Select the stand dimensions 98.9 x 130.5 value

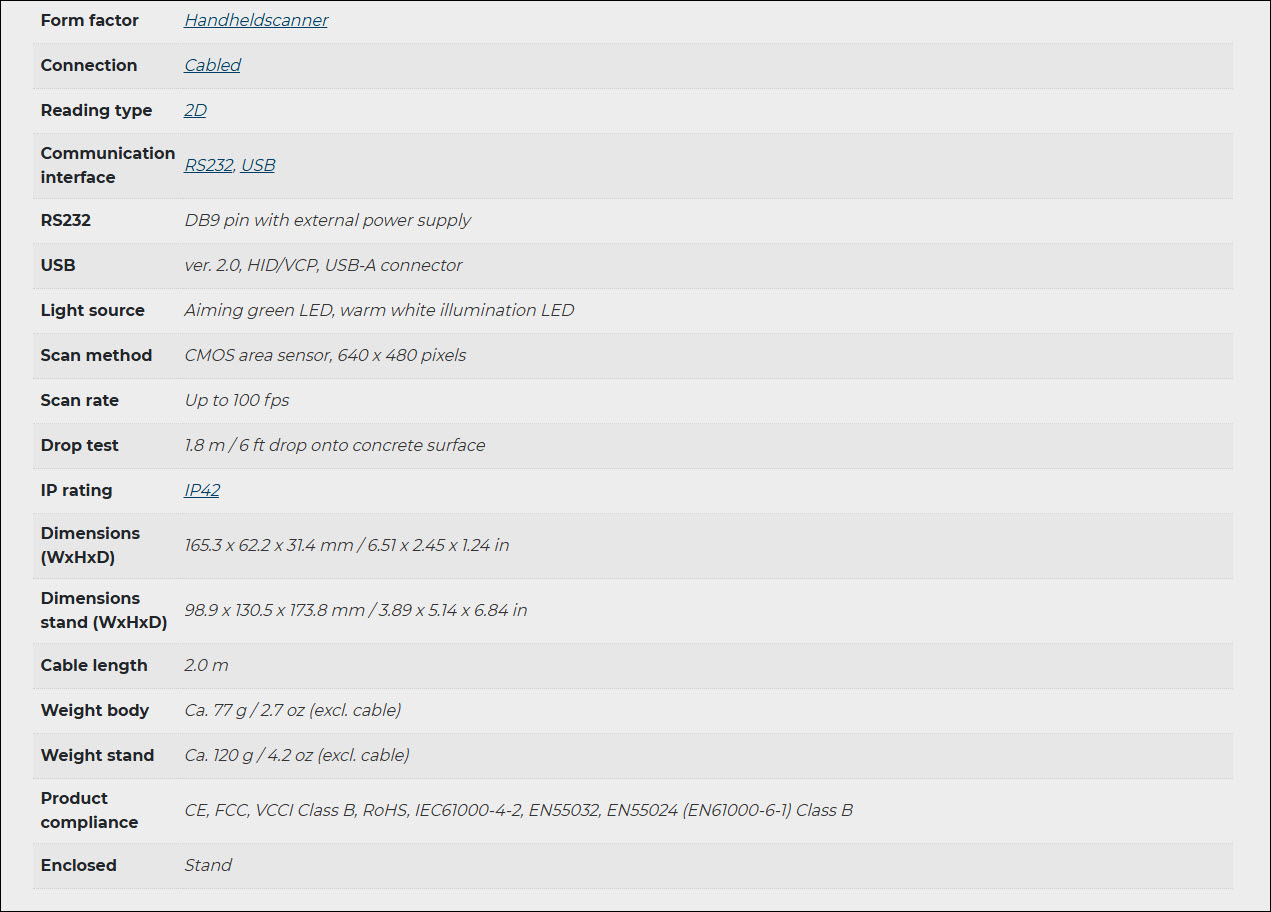pyautogui.click(x=355, y=610)
